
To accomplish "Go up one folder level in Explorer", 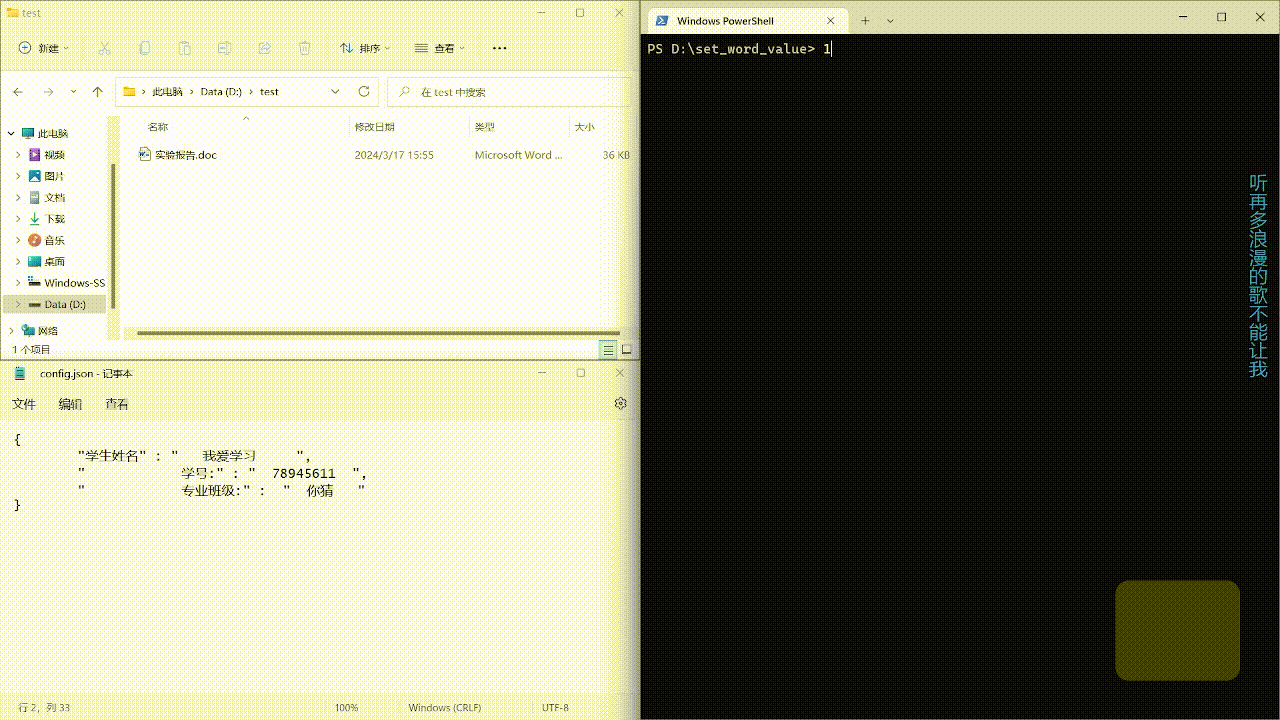I will (x=97, y=91).
